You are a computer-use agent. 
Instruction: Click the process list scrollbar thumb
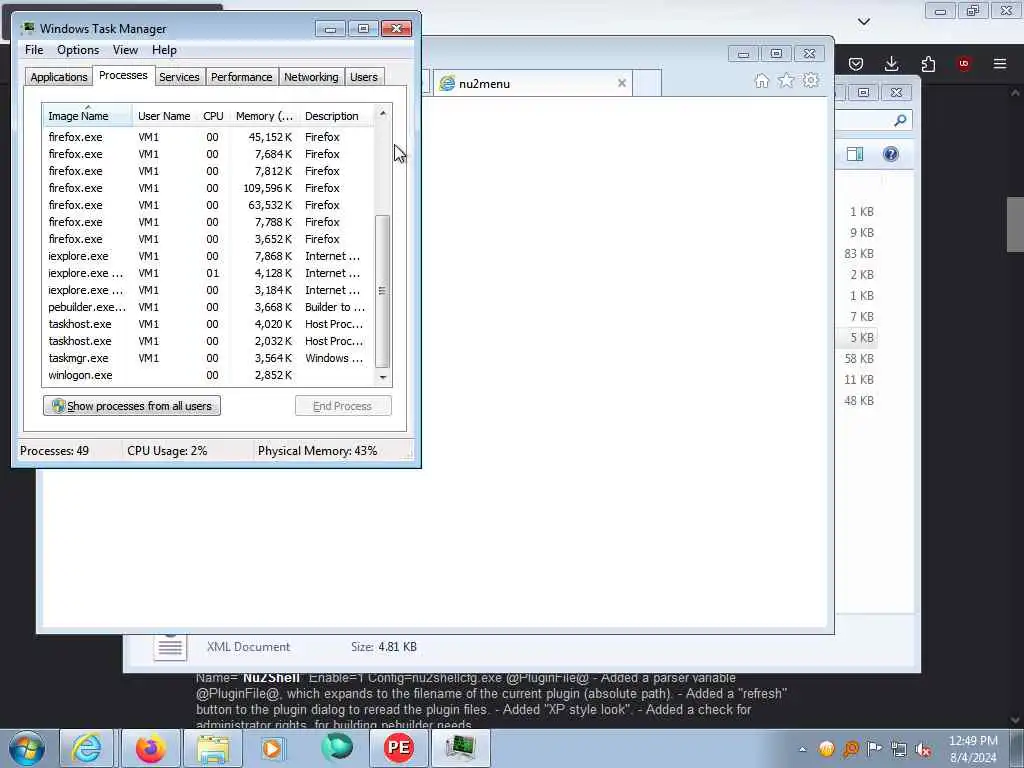383,291
